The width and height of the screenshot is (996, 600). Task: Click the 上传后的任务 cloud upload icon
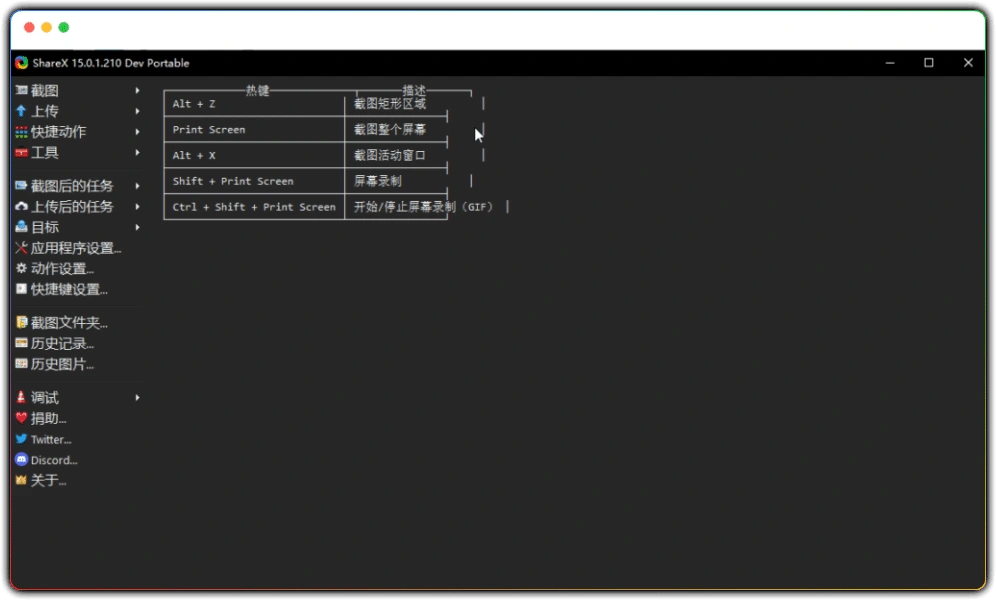(x=21, y=206)
